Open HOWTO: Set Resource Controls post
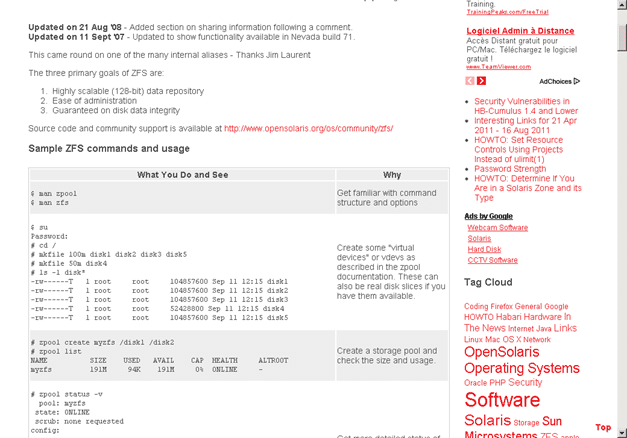The width and height of the screenshot is (627, 438). 519,149
